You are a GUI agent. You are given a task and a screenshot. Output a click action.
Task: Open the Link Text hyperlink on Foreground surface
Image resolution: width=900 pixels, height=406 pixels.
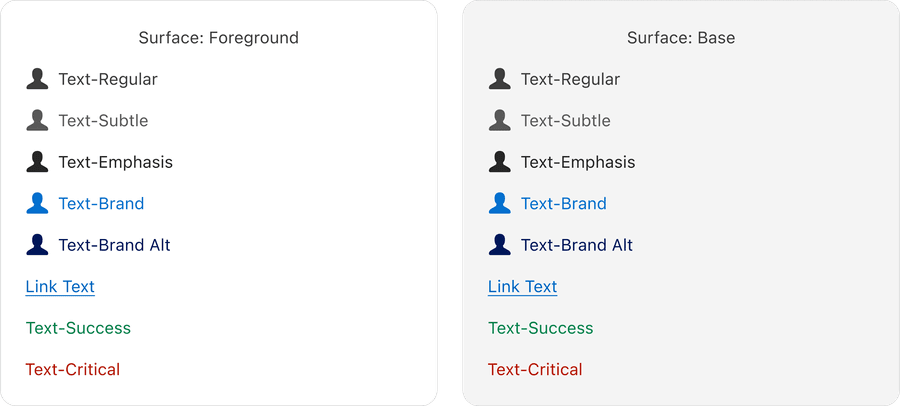60,287
